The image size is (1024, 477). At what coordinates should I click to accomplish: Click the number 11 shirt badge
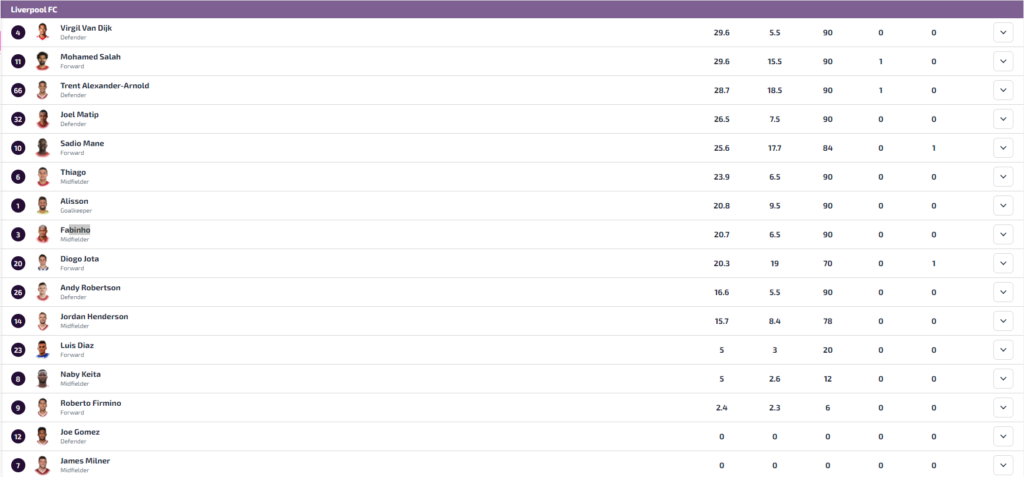coord(18,61)
